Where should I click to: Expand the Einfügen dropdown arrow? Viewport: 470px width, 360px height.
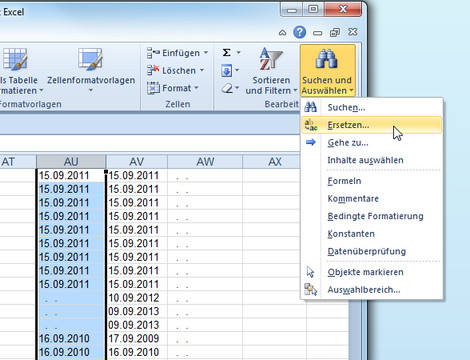pyautogui.click(x=206, y=53)
